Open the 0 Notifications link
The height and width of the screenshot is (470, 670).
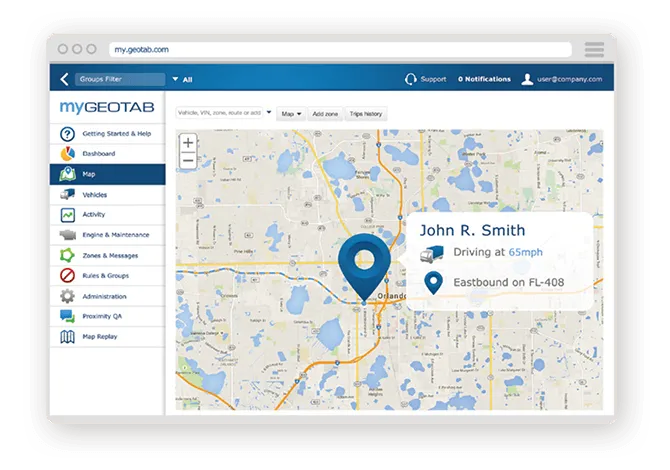484,79
